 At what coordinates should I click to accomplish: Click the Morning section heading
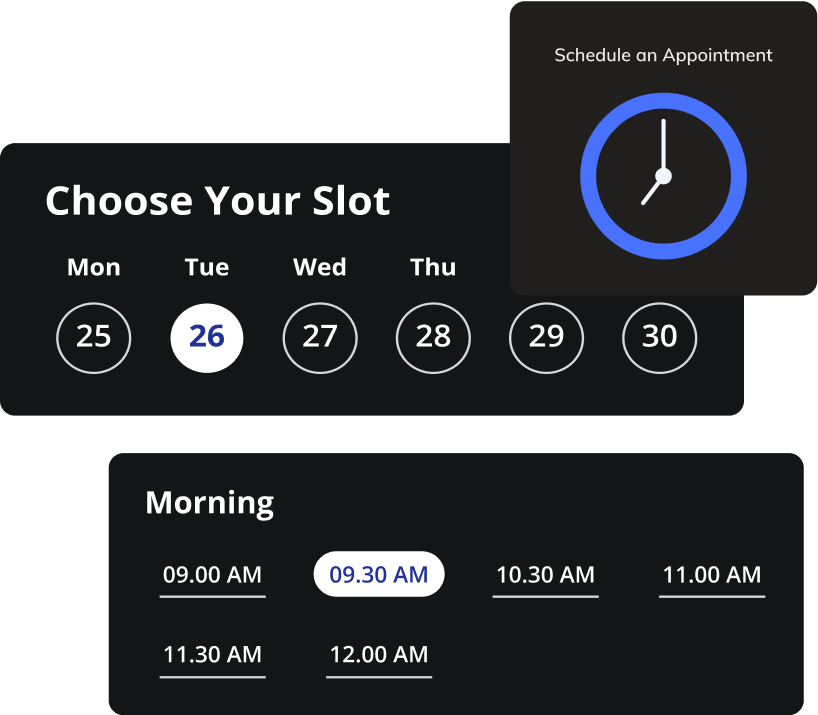point(209,502)
